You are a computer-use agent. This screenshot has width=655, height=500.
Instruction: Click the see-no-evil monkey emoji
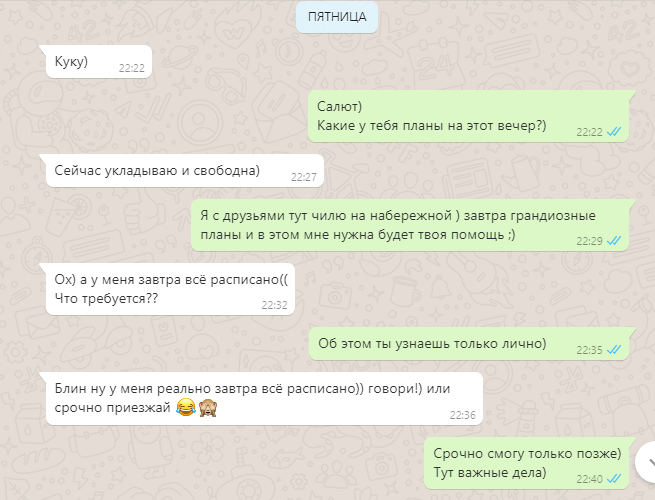pos(208,407)
